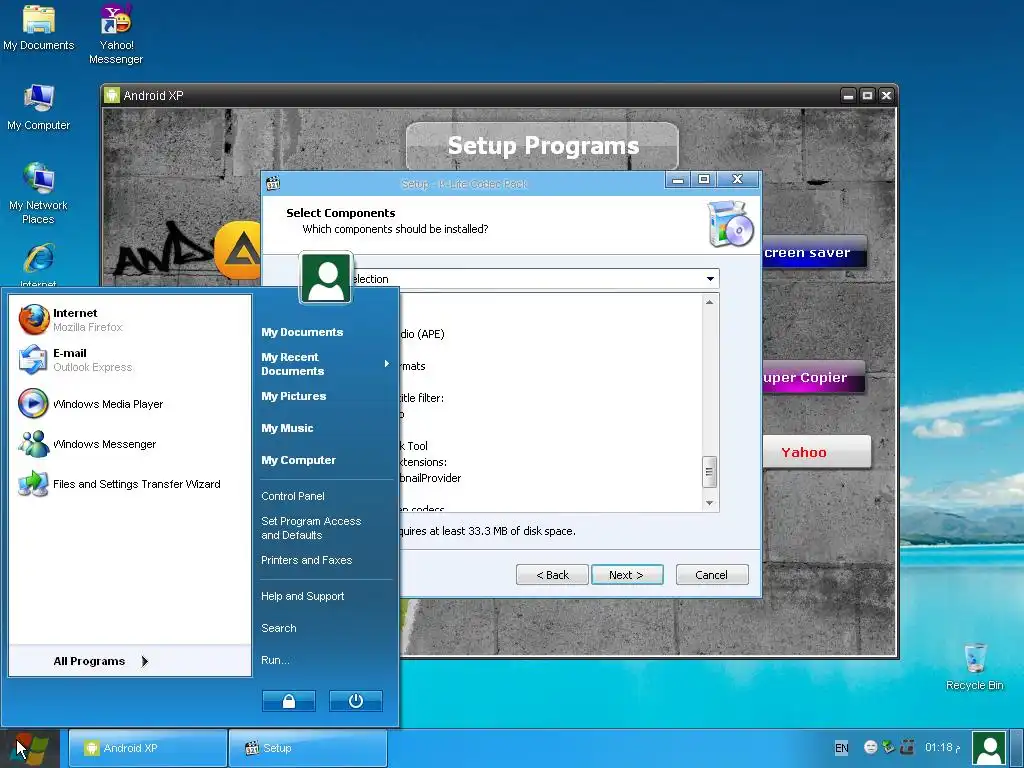Click the Android XP window title icon

[x=112, y=95]
